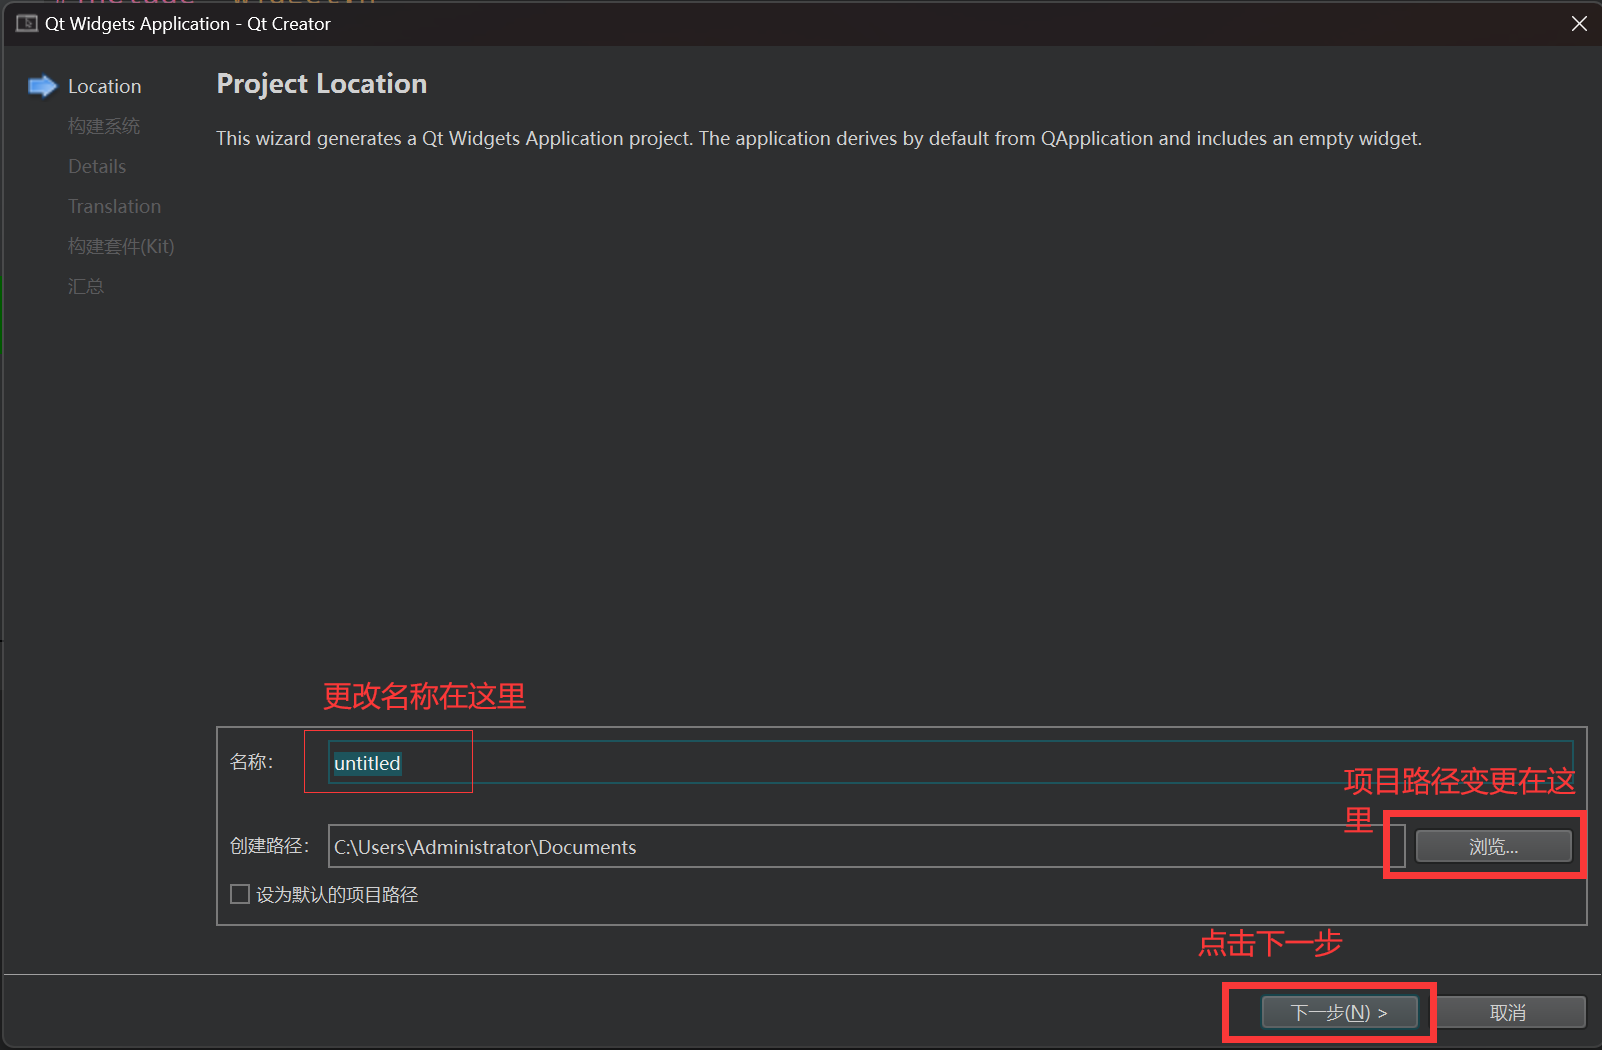Click the 创建路径 project path field
1602x1050 pixels.
(x=860, y=847)
